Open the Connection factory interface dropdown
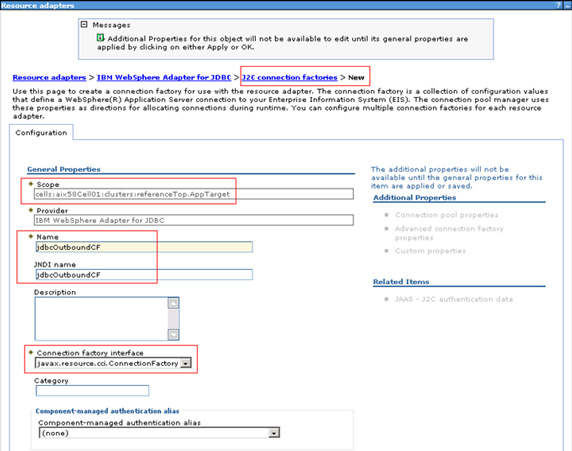The height and width of the screenshot is (451, 572). 113,363
